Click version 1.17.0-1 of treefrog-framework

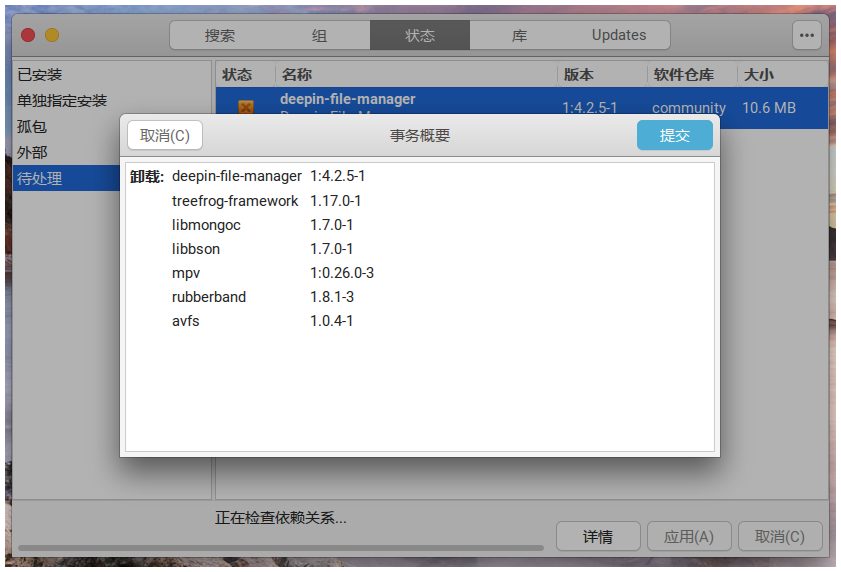(x=335, y=201)
